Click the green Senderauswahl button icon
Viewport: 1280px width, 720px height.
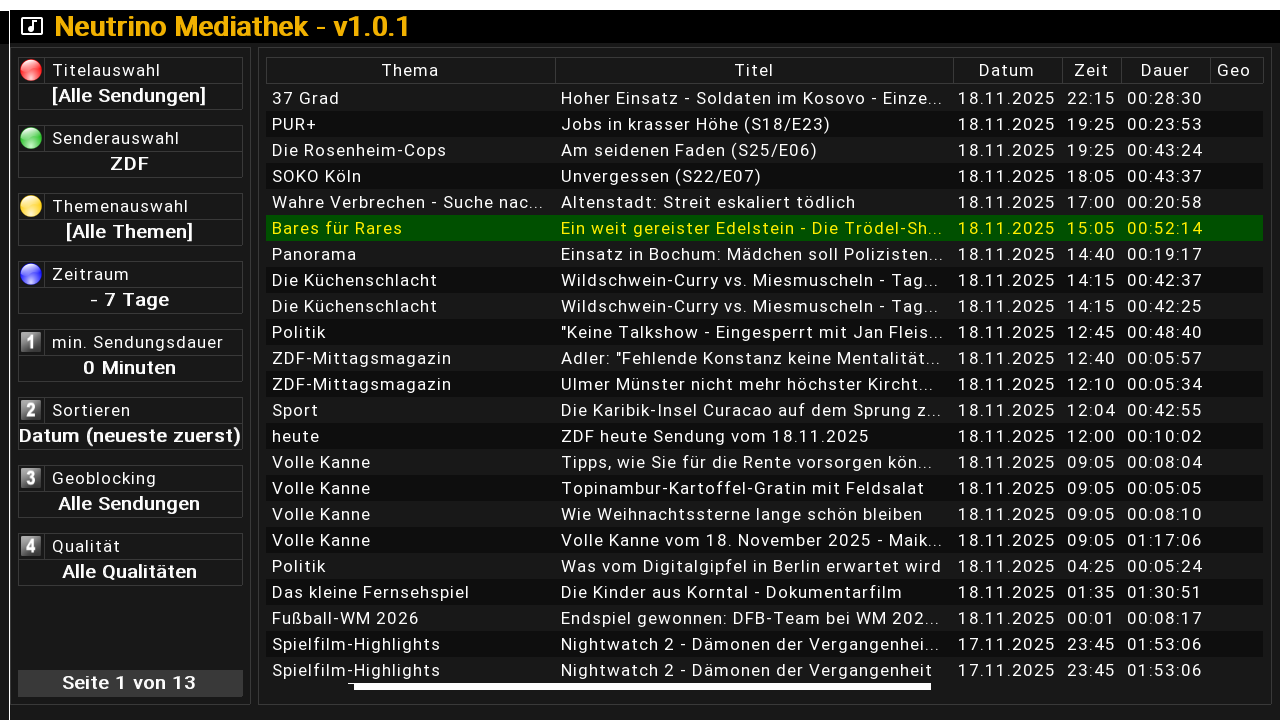[x=31, y=138]
